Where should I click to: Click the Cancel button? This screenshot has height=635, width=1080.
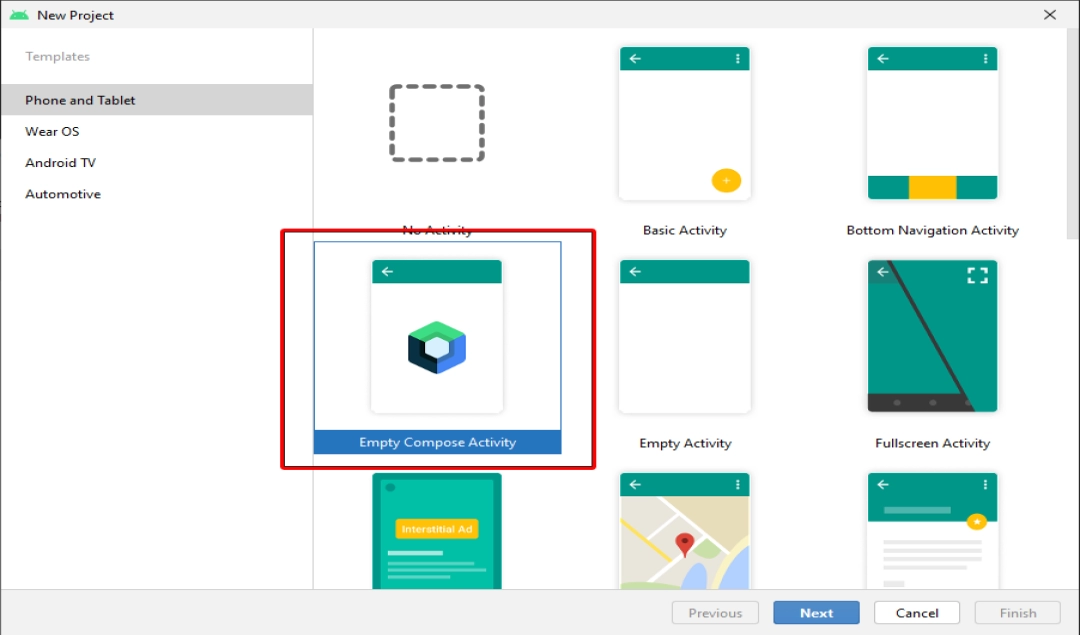click(x=917, y=612)
